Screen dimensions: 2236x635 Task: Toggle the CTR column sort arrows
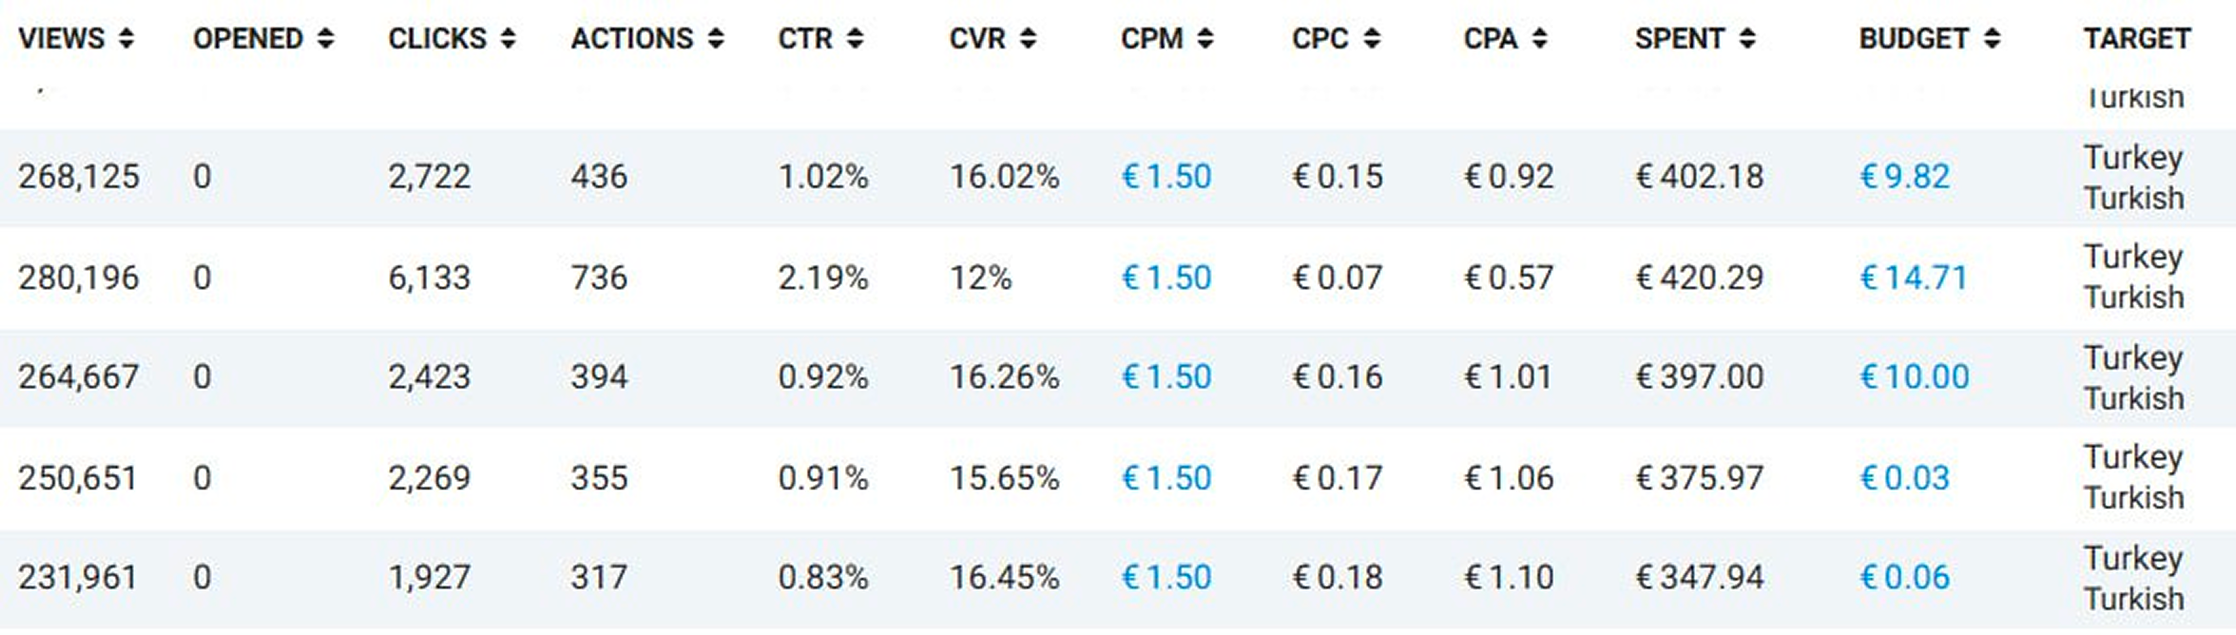(x=854, y=39)
